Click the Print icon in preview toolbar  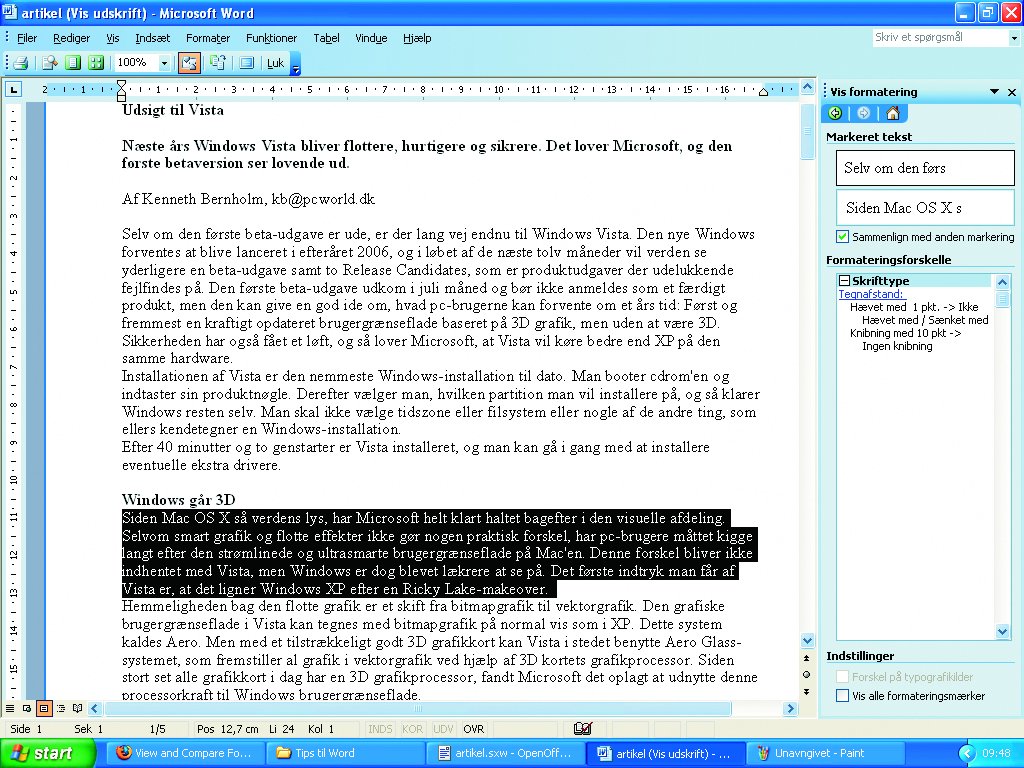coord(21,63)
